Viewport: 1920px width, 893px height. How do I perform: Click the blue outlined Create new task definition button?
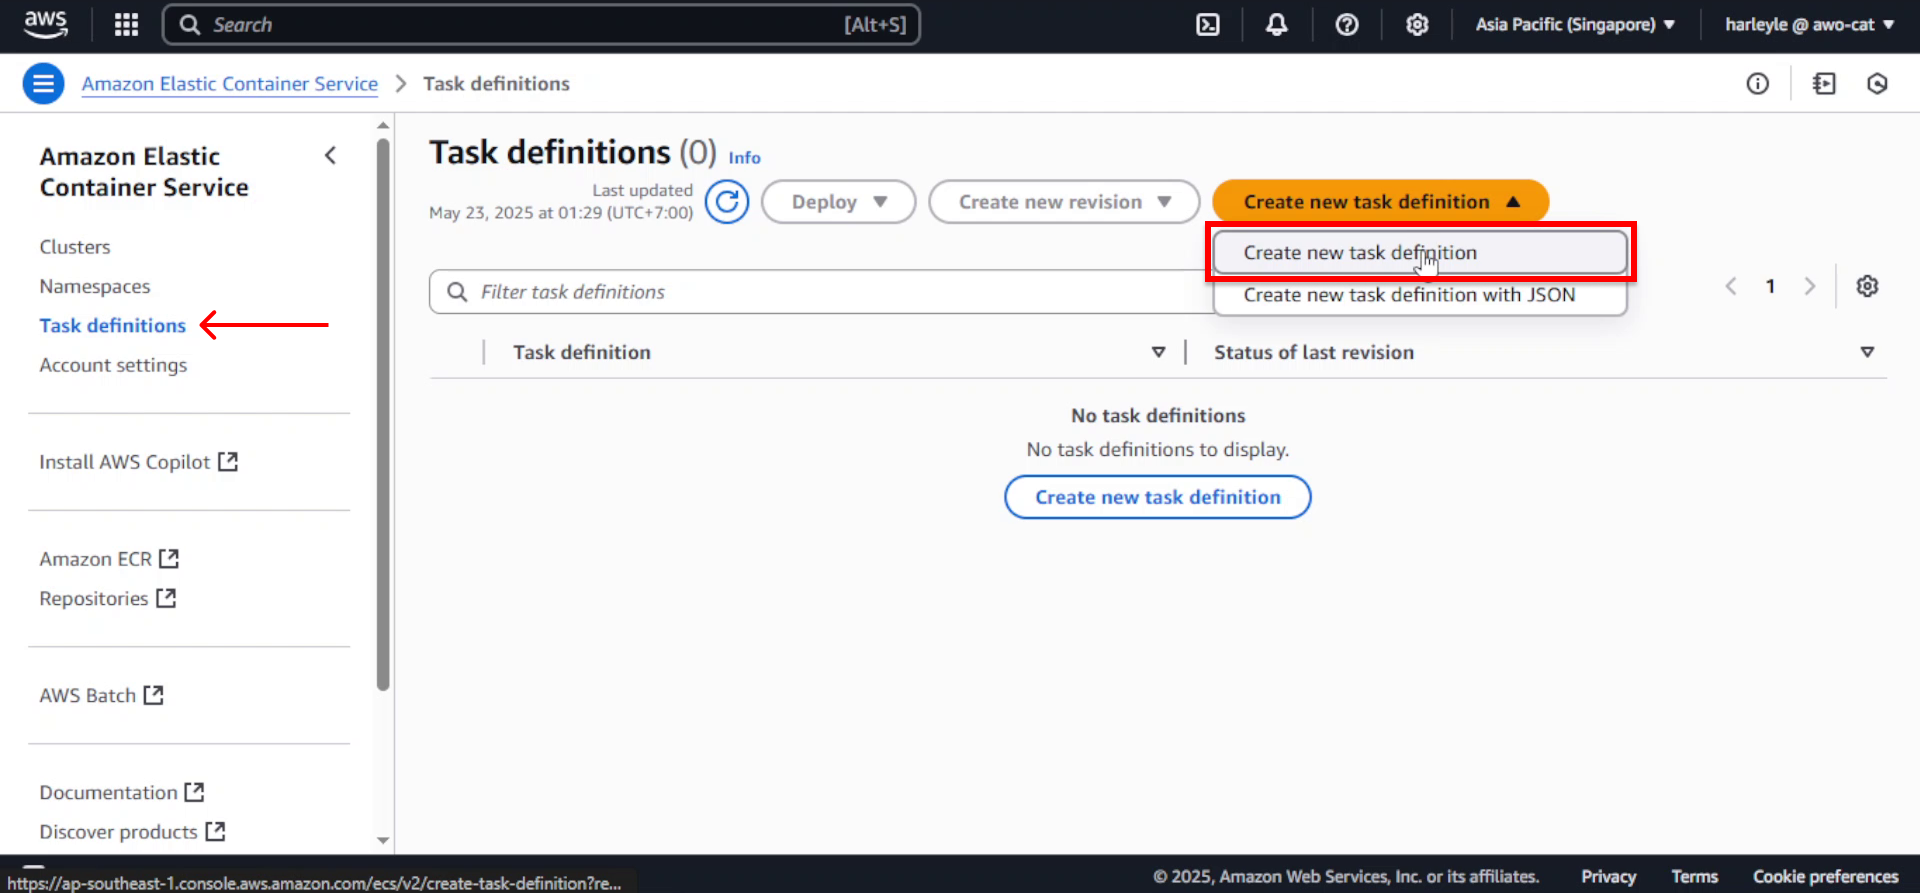pos(1158,497)
